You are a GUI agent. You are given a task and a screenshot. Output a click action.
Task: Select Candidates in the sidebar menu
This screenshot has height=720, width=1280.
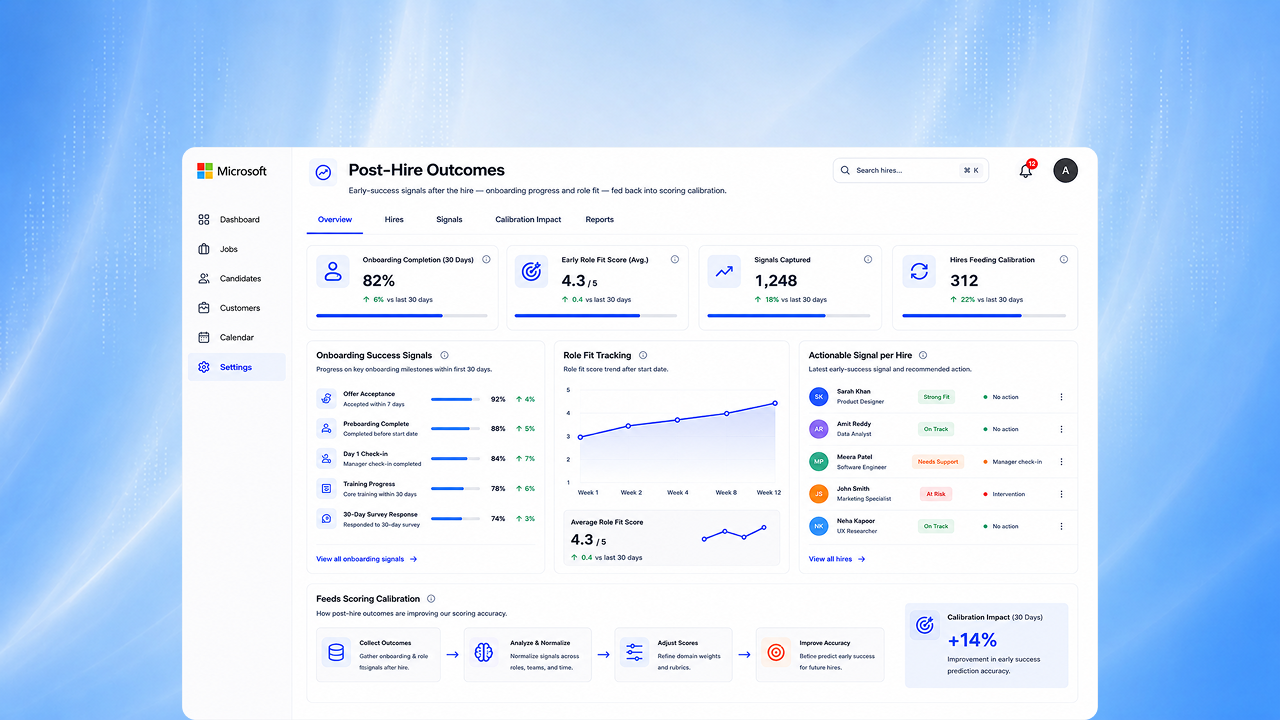tap(237, 278)
